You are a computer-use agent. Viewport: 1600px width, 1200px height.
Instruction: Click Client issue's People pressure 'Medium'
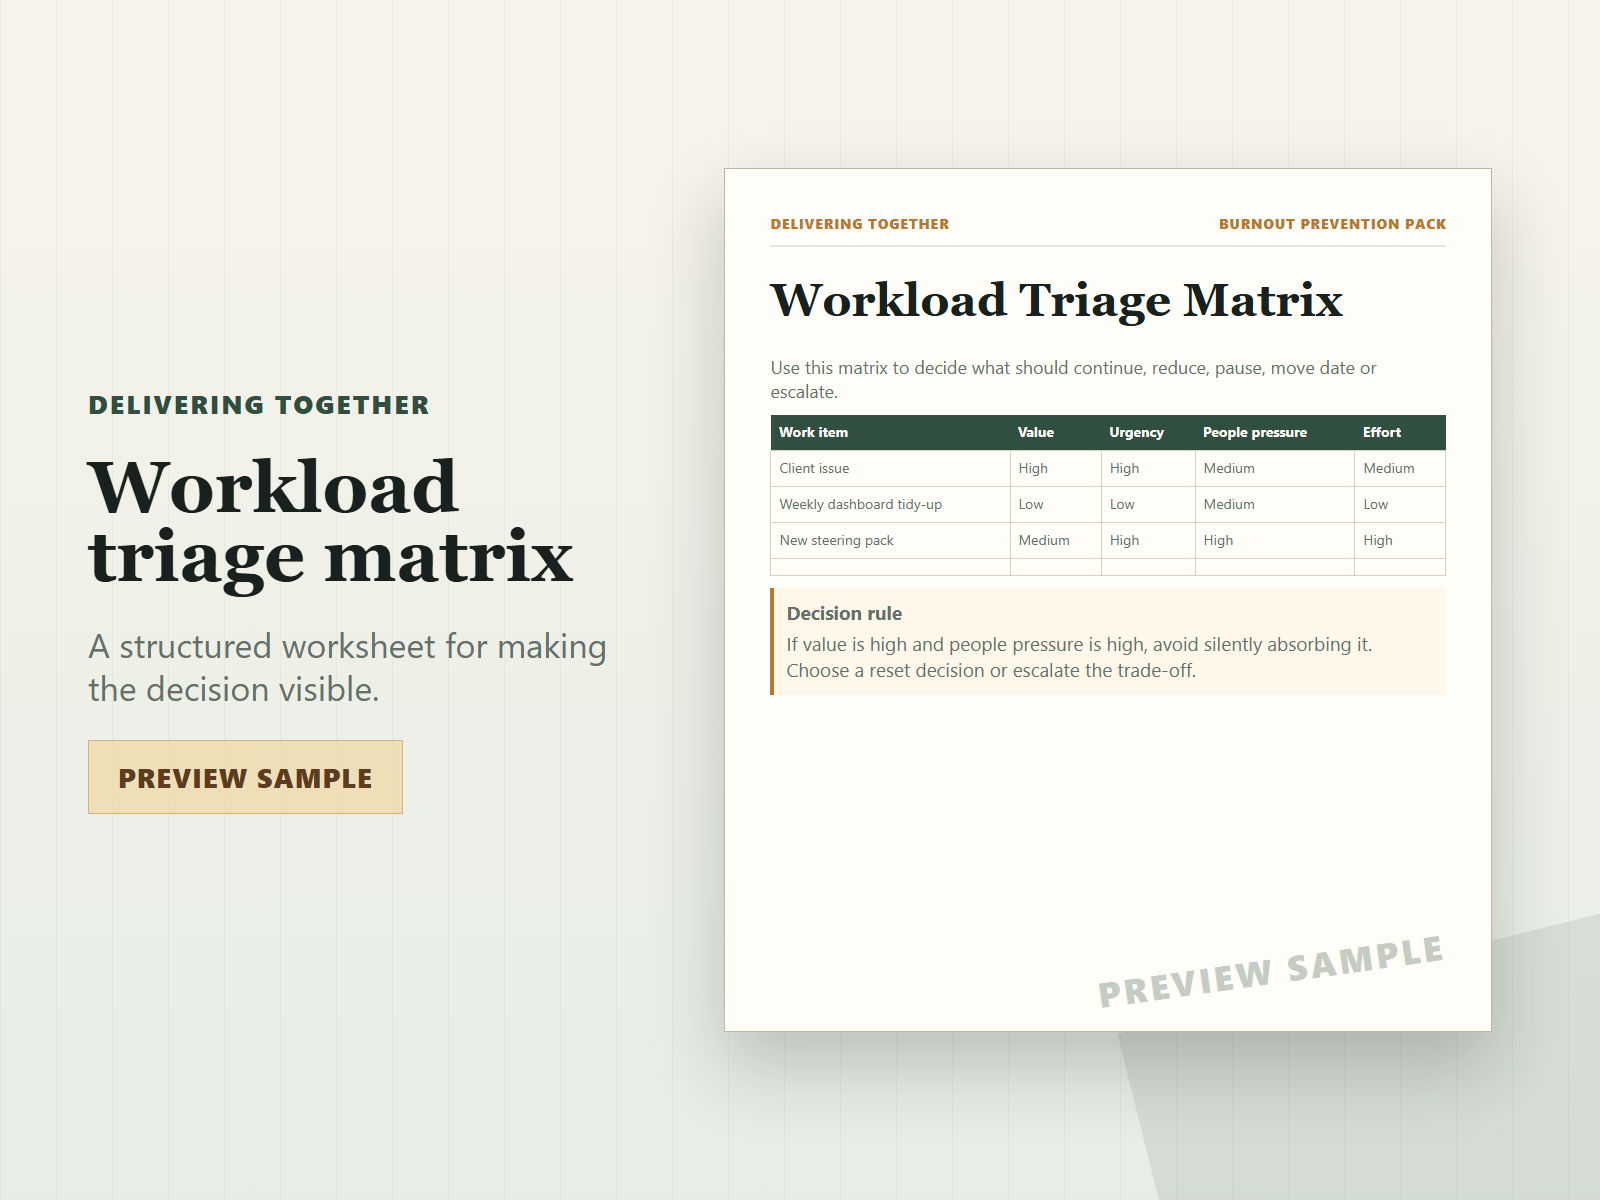pyautogui.click(x=1274, y=468)
